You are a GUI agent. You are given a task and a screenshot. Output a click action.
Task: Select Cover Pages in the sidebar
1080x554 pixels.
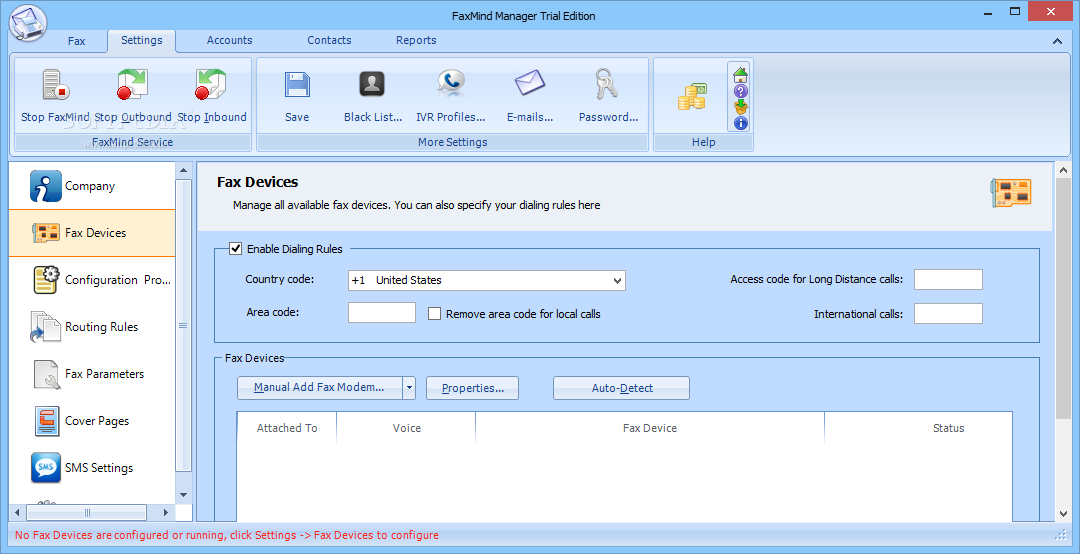[92, 420]
